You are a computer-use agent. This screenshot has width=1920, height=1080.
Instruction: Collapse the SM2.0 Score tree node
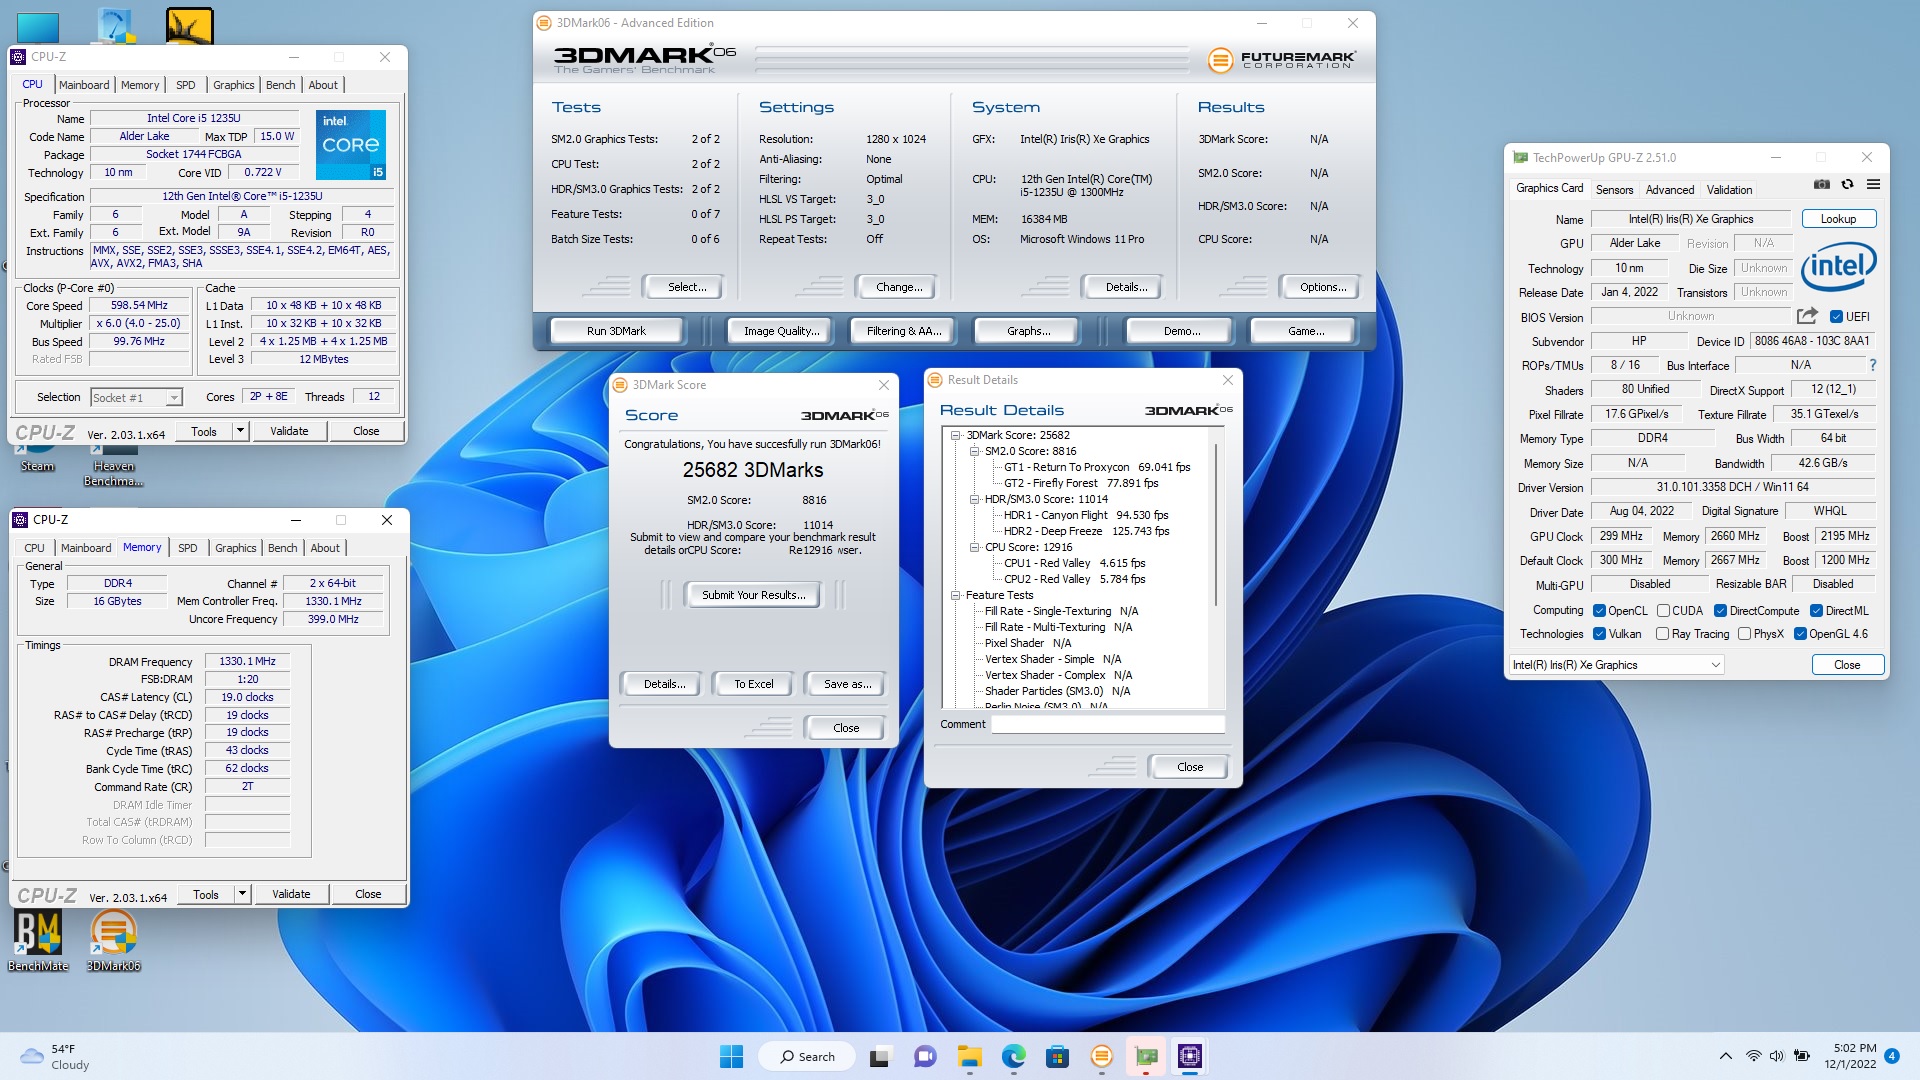(974, 451)
